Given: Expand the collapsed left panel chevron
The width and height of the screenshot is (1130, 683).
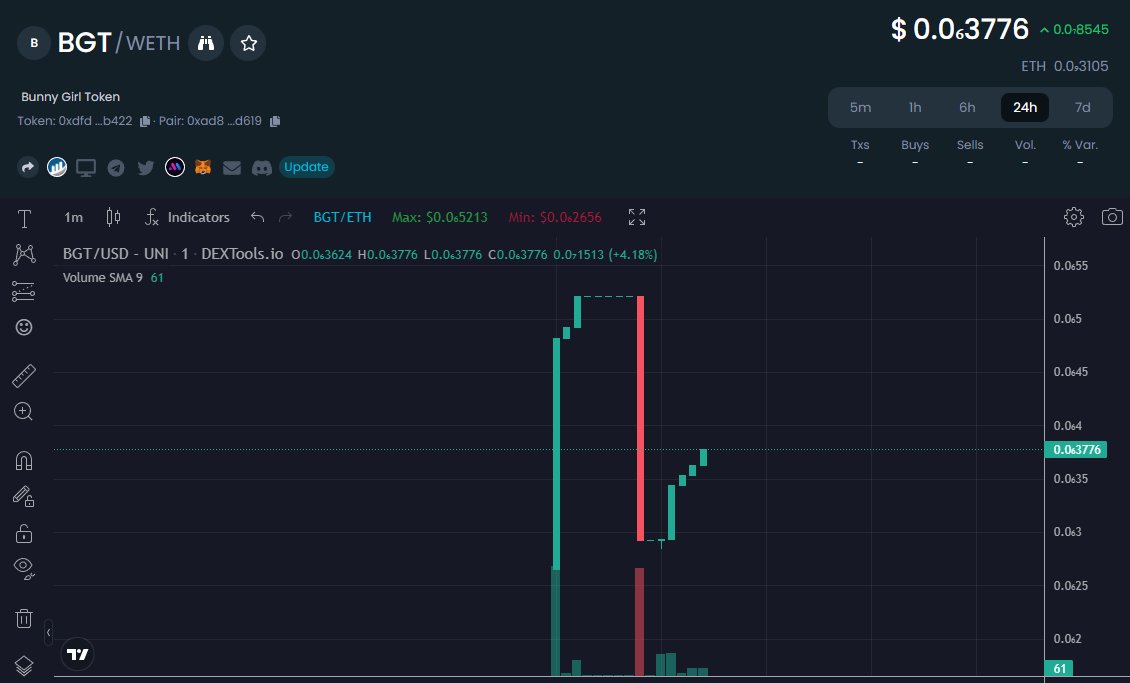Looking at the screenshot, I should [x=47, y=633].
